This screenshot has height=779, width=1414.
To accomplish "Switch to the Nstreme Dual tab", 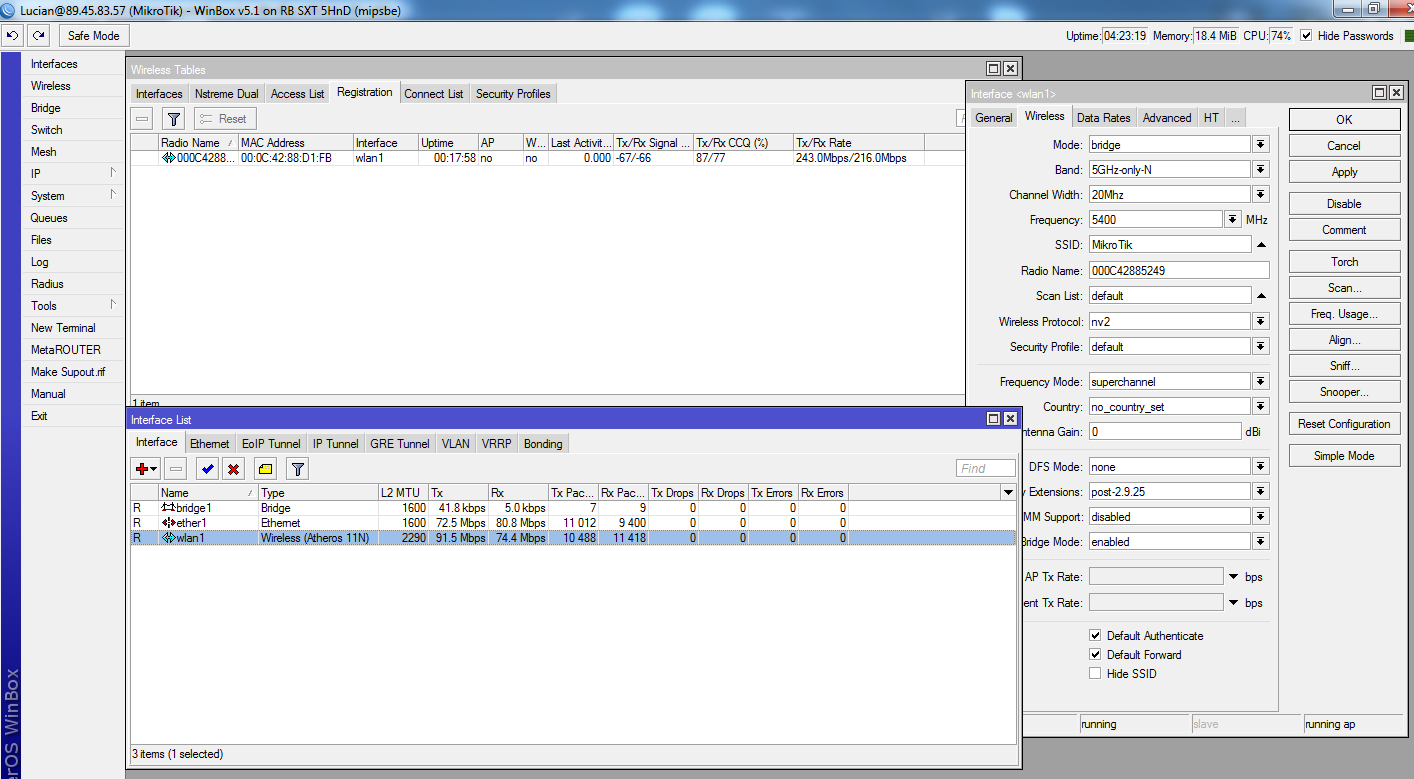I will 227,94.
